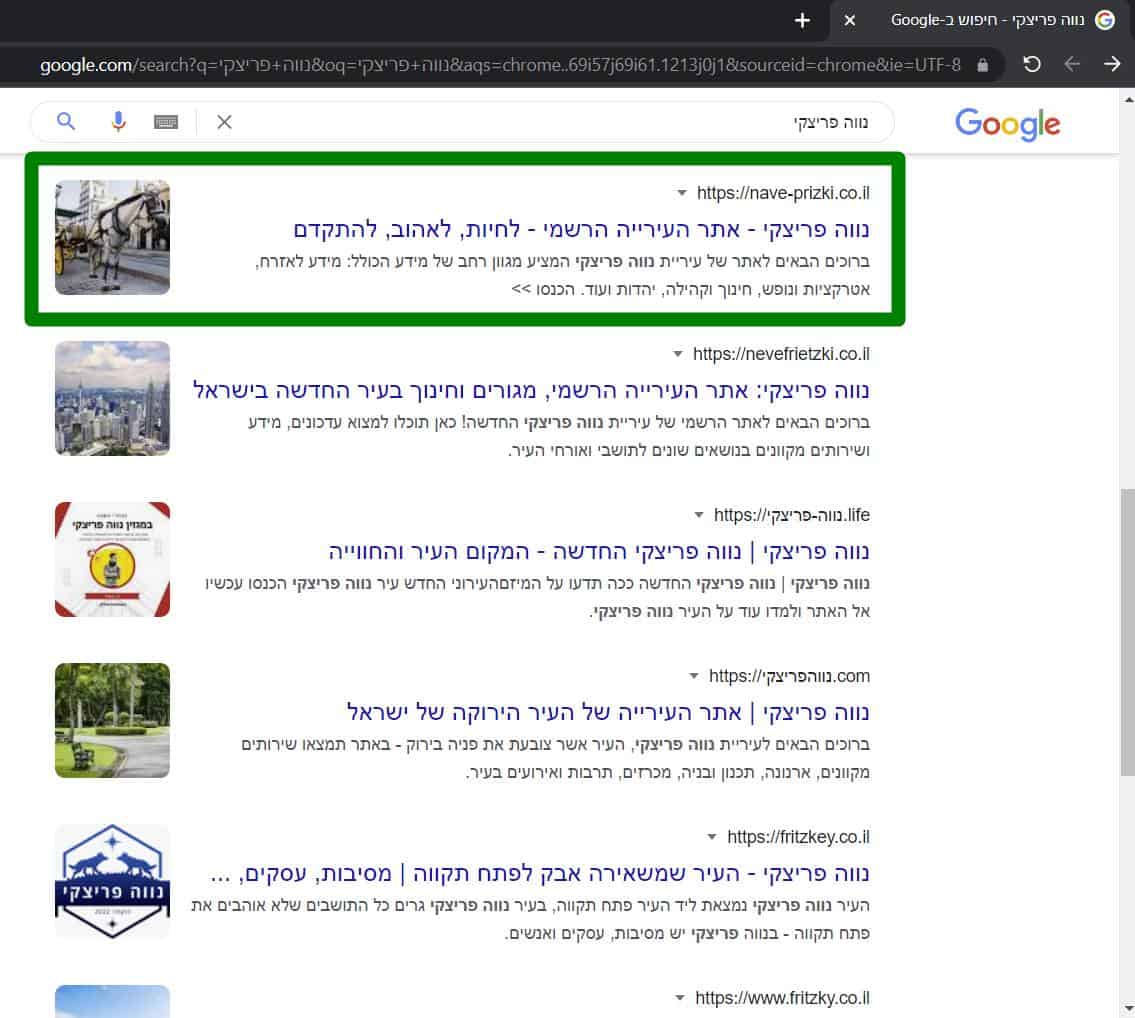Open result titled לחיות, לאהוב, להתקדם
This screenshot has width=1135, height=1018.
click(x=581, y=230)
